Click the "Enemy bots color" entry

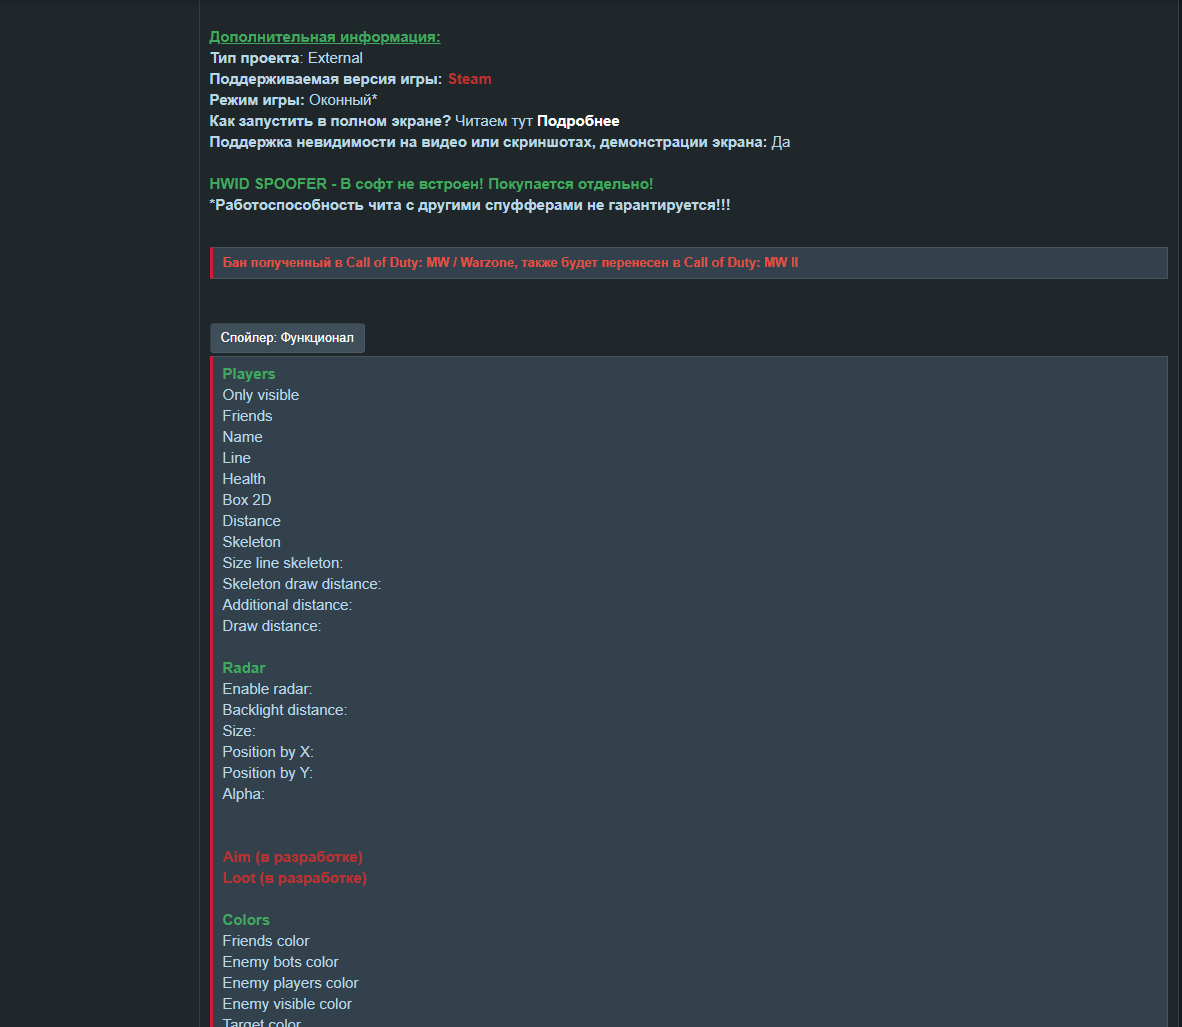tap(280, 962)
